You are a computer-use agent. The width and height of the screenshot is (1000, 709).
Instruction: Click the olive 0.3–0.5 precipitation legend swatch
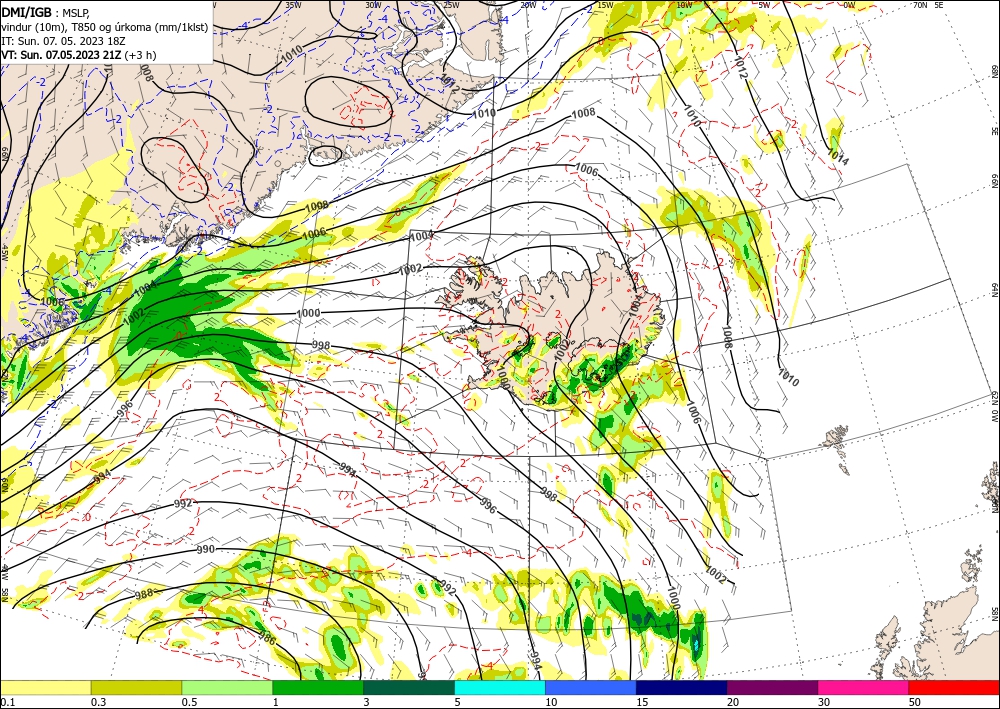pos(136,687)
